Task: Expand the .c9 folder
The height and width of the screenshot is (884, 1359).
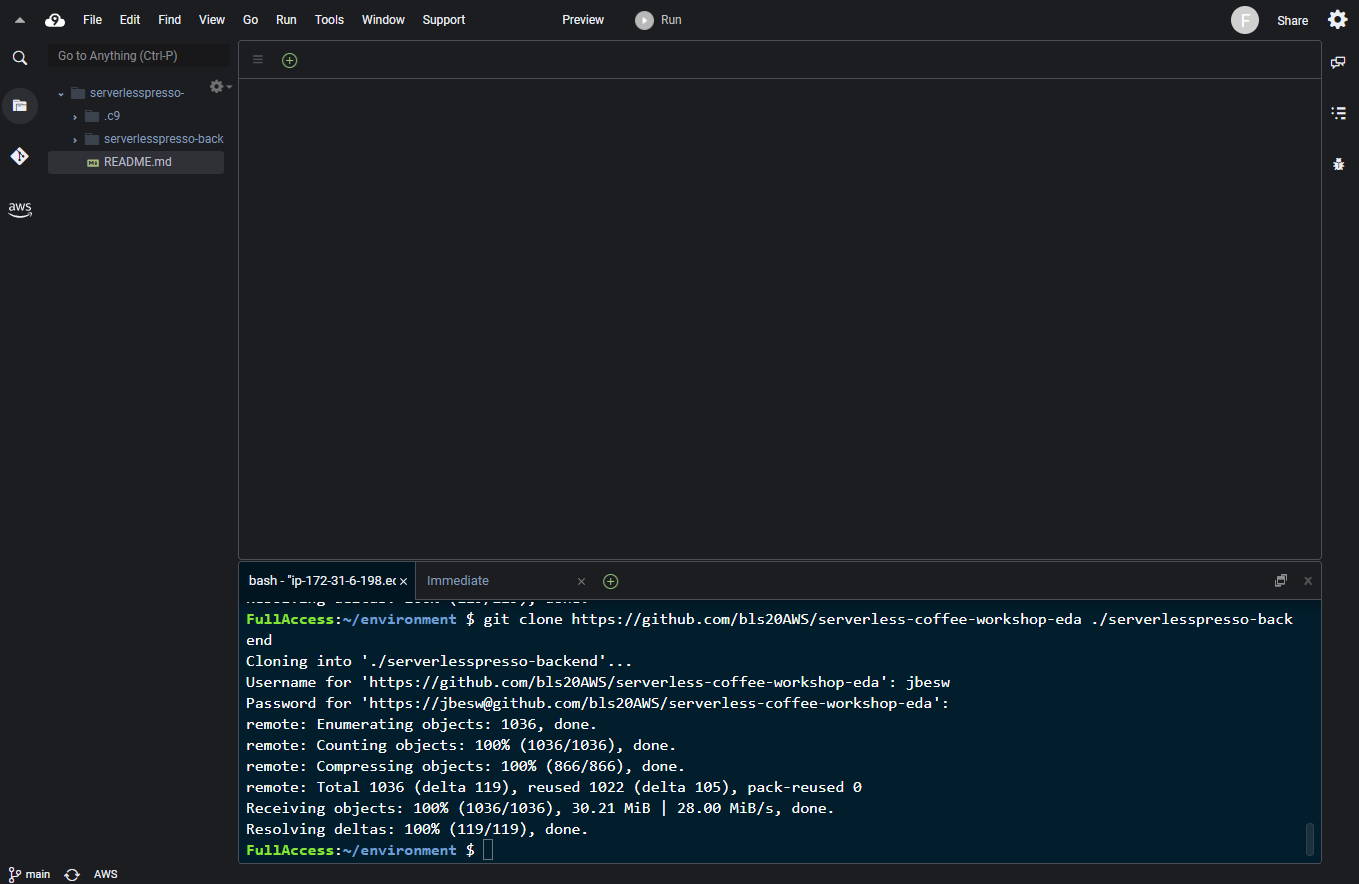Action: [75, 117]
